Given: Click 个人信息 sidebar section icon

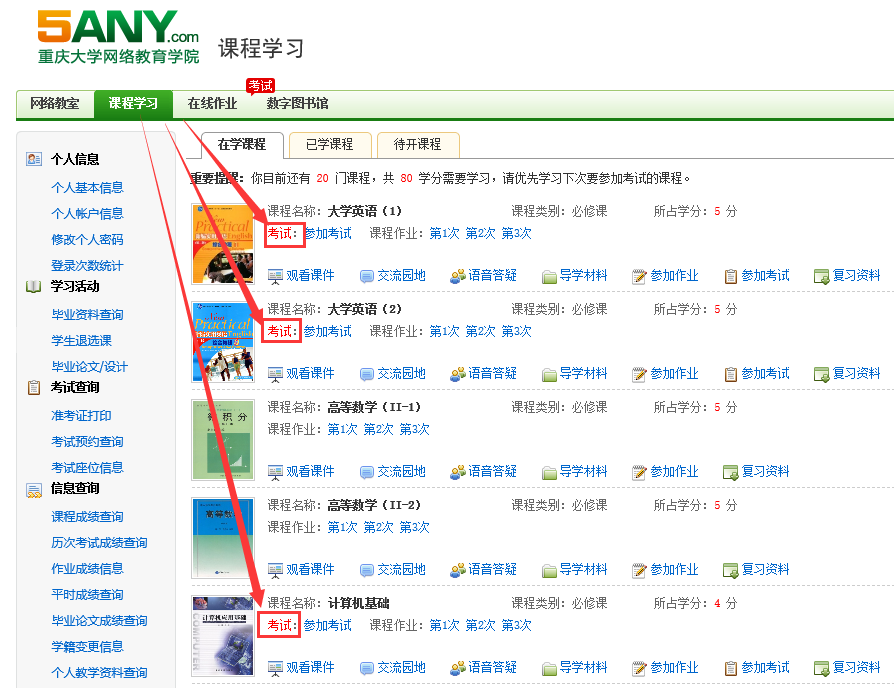Looking at the screenshot, I should point(34,159).
